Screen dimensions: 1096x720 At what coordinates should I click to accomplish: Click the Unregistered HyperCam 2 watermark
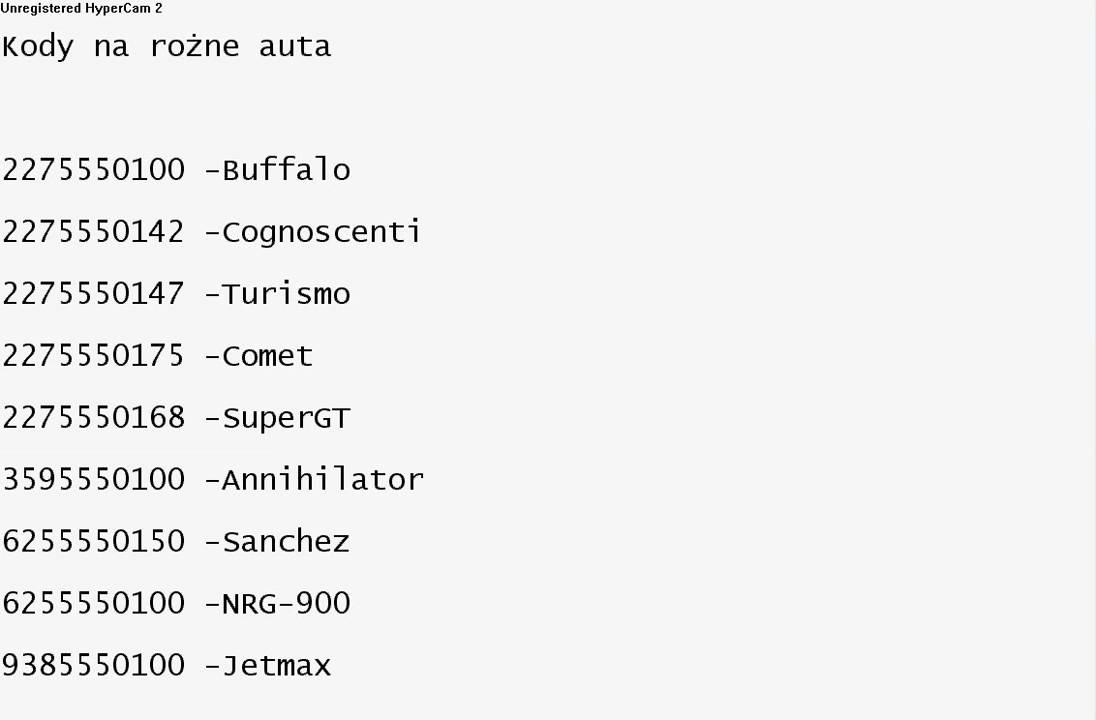81,8
